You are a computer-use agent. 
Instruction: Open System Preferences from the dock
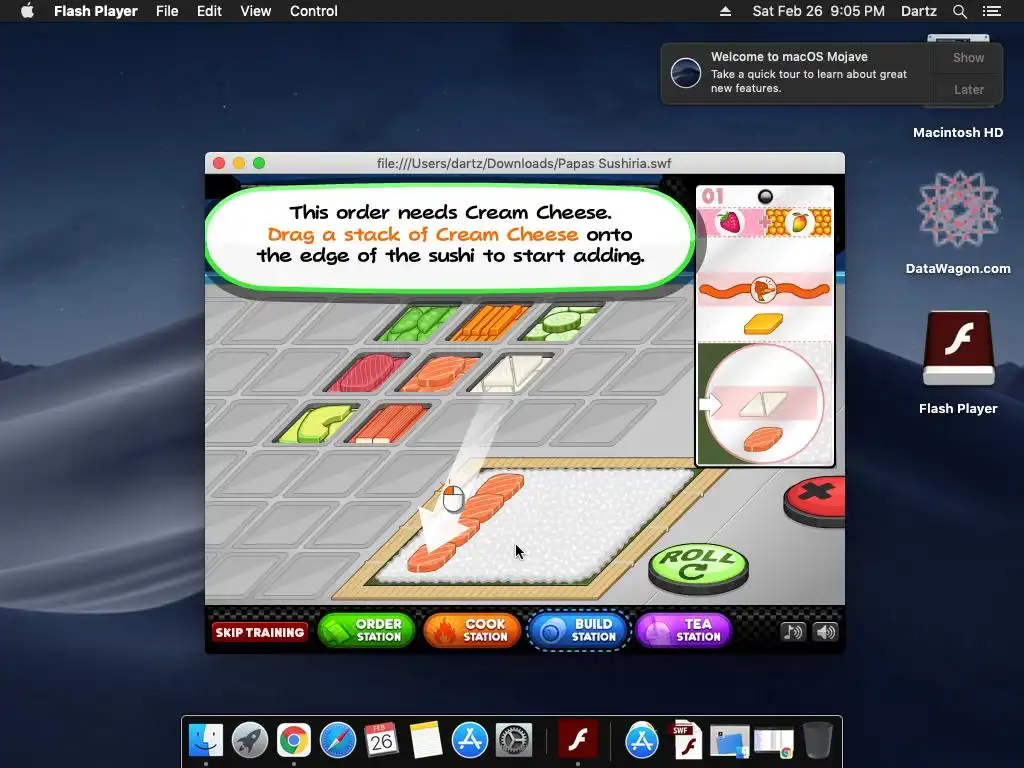point(514,741)
